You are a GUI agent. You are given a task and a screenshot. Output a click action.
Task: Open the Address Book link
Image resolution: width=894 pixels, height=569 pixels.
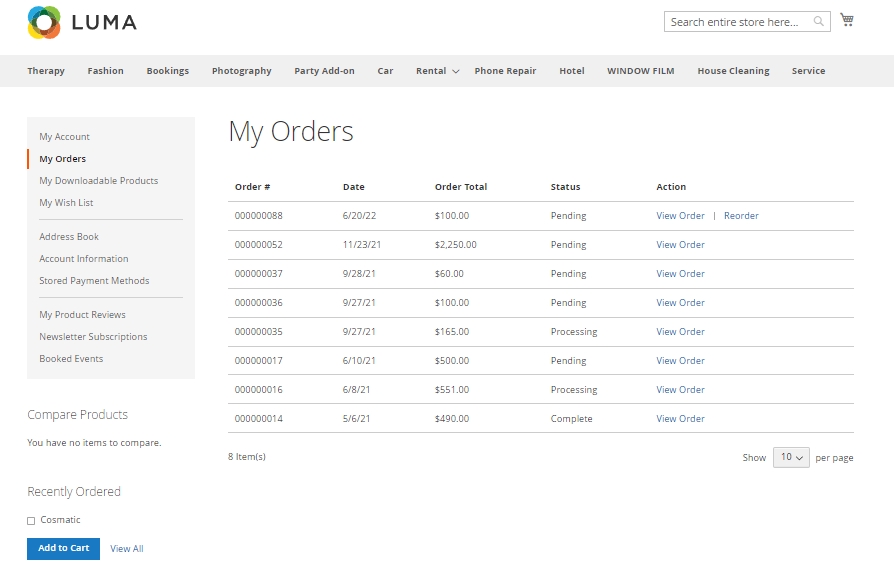[x=69, y=237]
